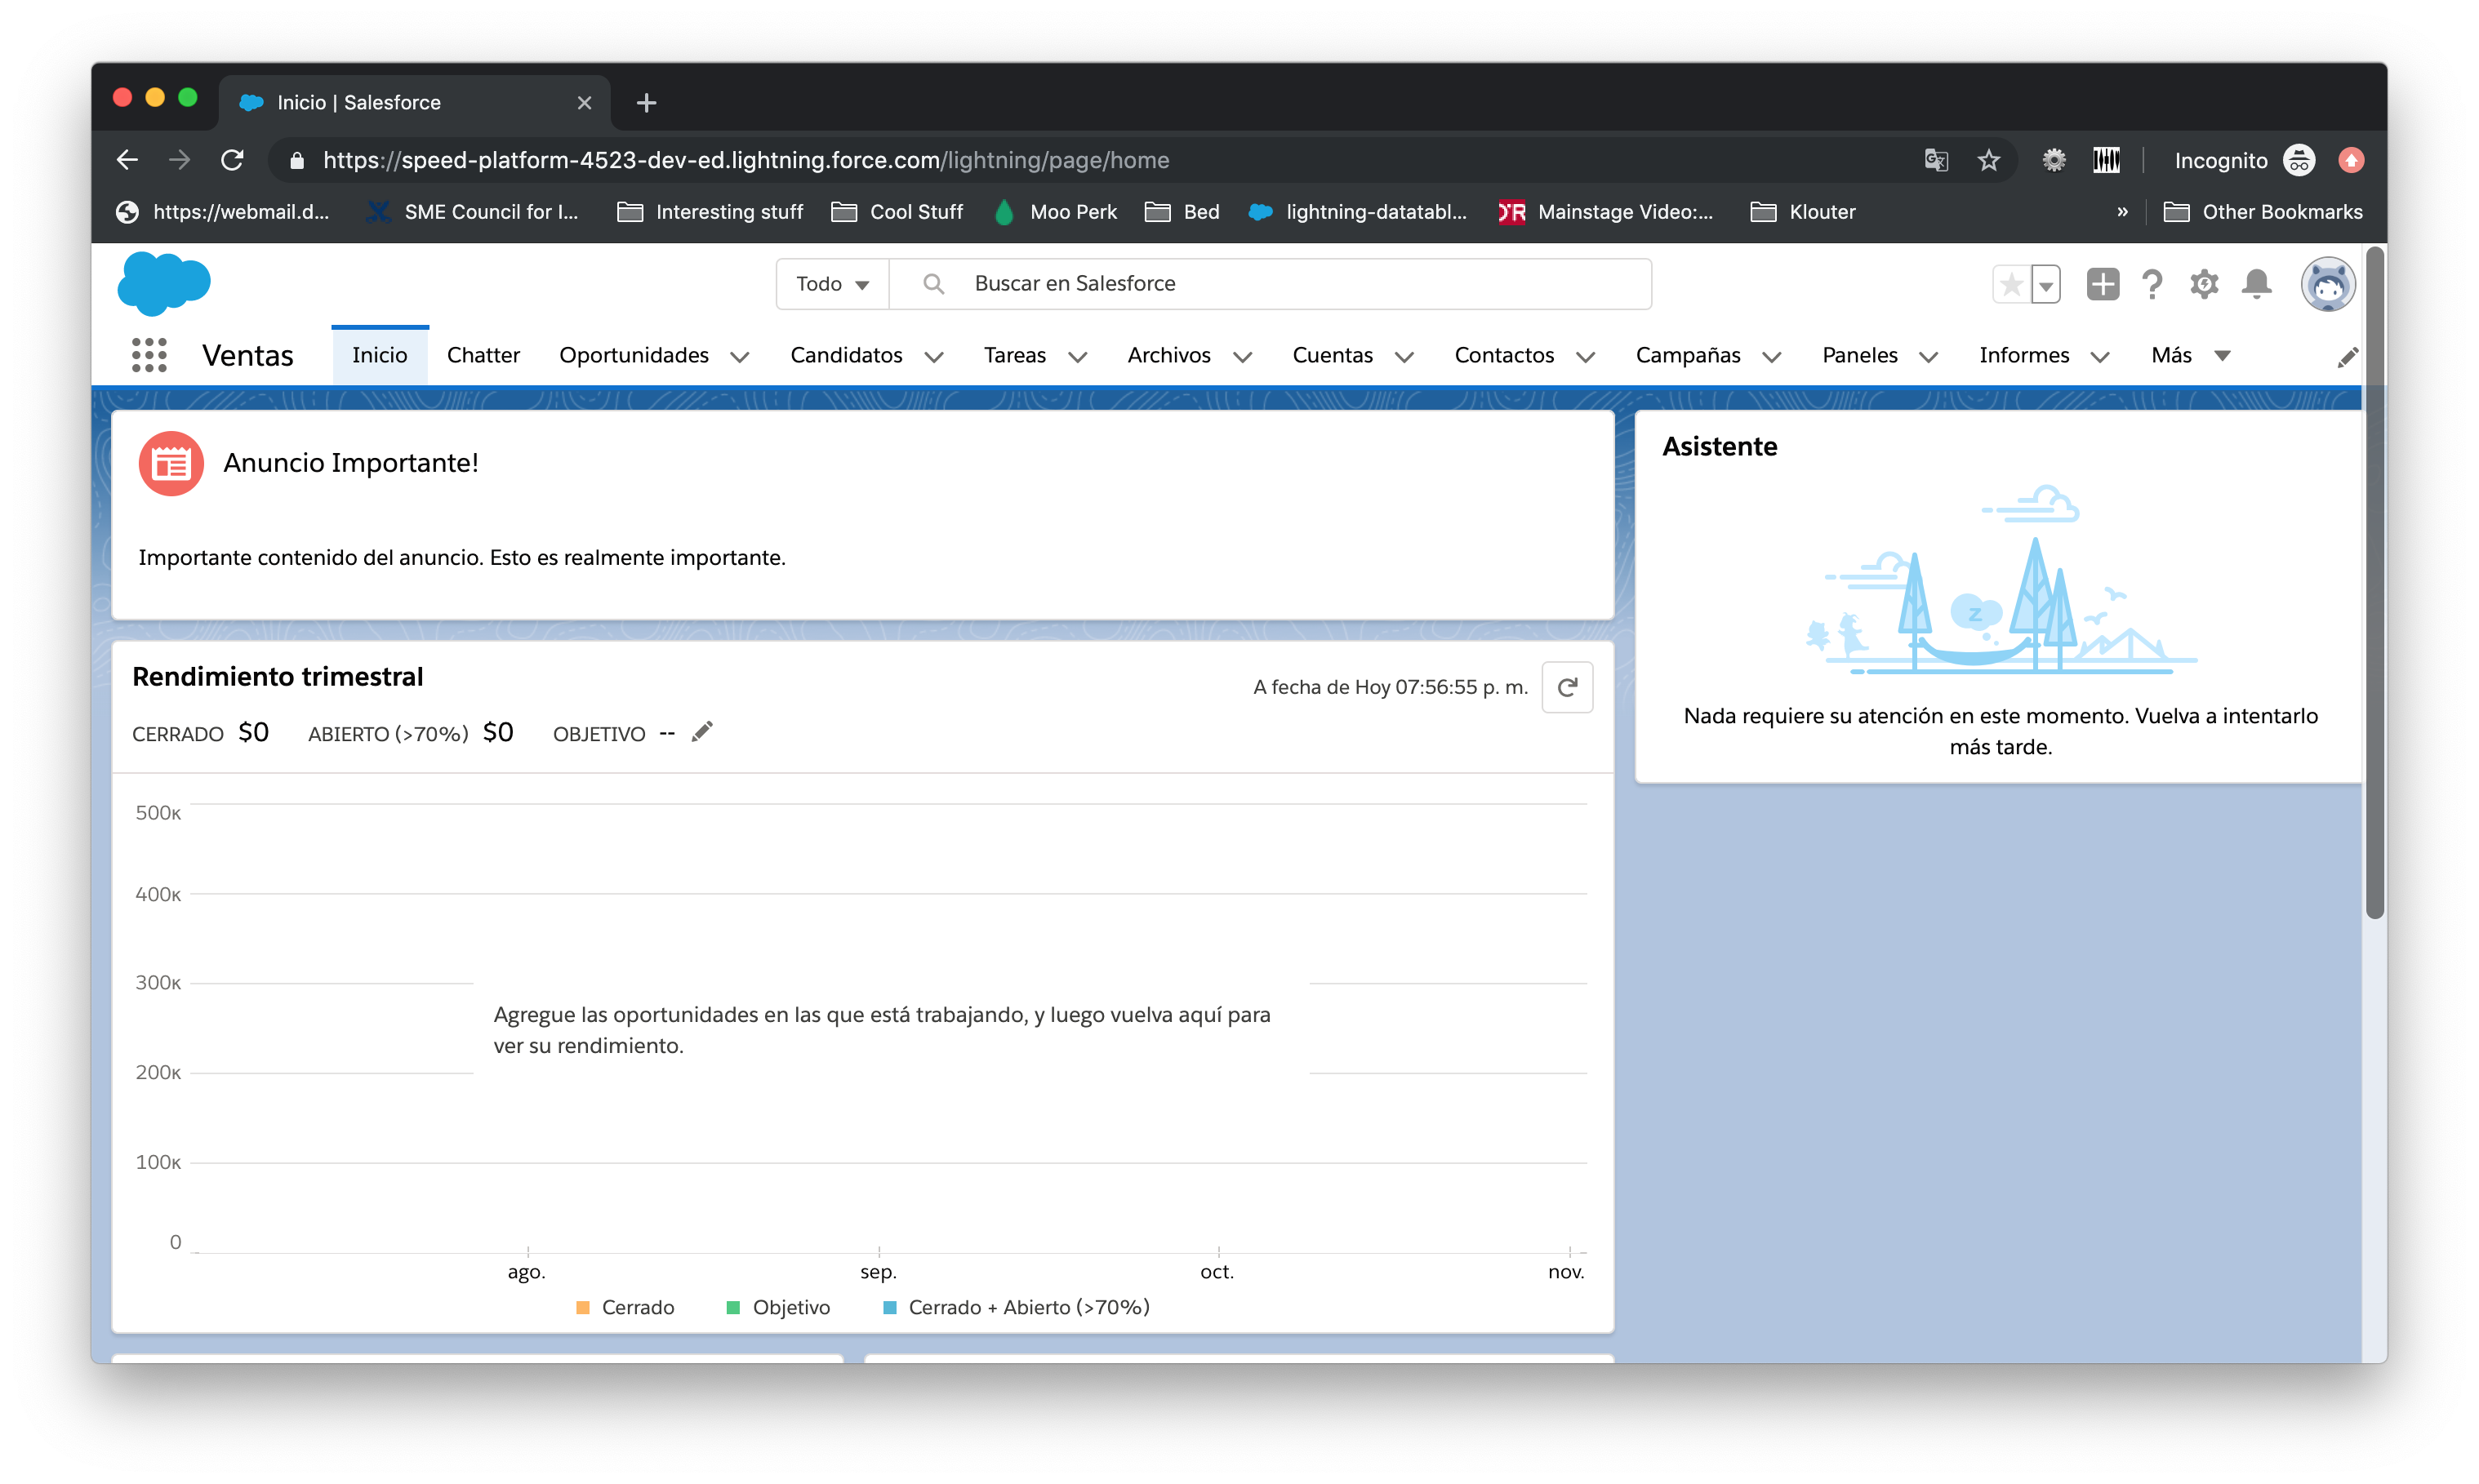Edit the navigation bar pencil icon
This screenshot has height=1484, width=2479.
[x=2347, y=358]
